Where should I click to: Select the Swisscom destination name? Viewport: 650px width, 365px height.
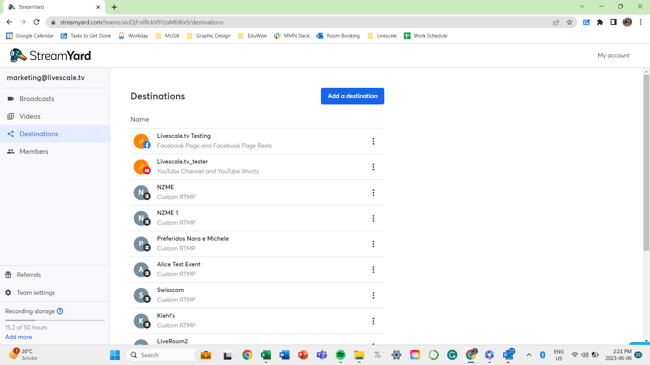tap(170, 290)
